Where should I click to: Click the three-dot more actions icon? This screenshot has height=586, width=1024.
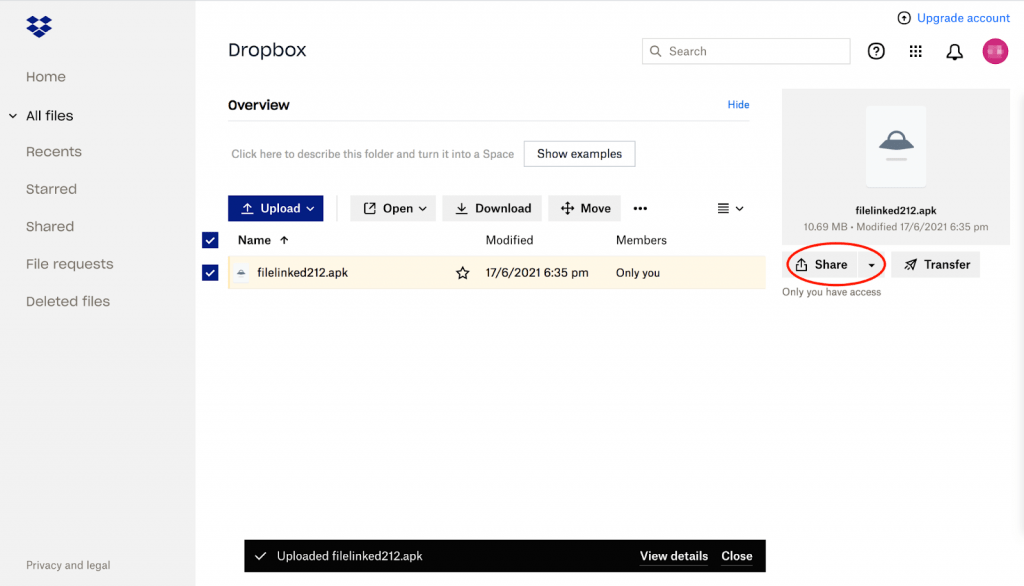pyautogui.click(x=640, y=208)
